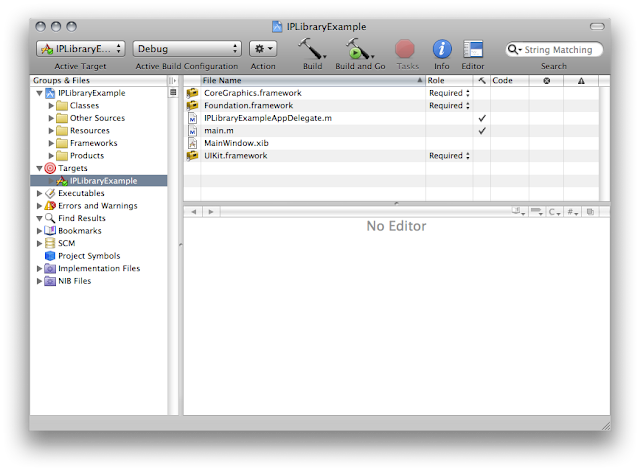This screenshot has width=640, height=471.
Task: Click the Implementation Files folder icon
Action: [x=50, y=269]
